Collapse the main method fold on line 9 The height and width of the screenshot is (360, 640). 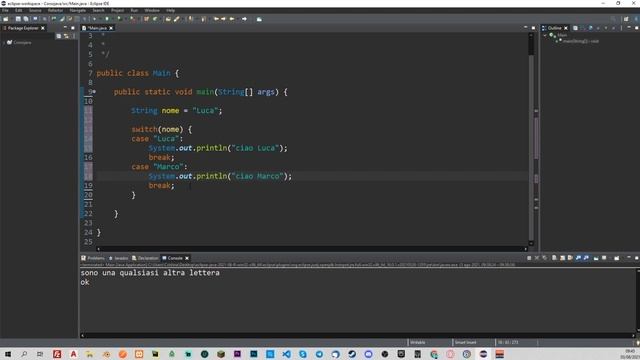(94, 92)
